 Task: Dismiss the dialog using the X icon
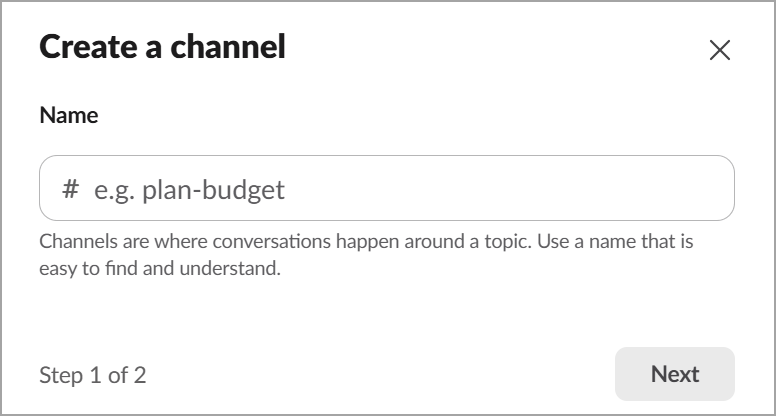point(719,50)
